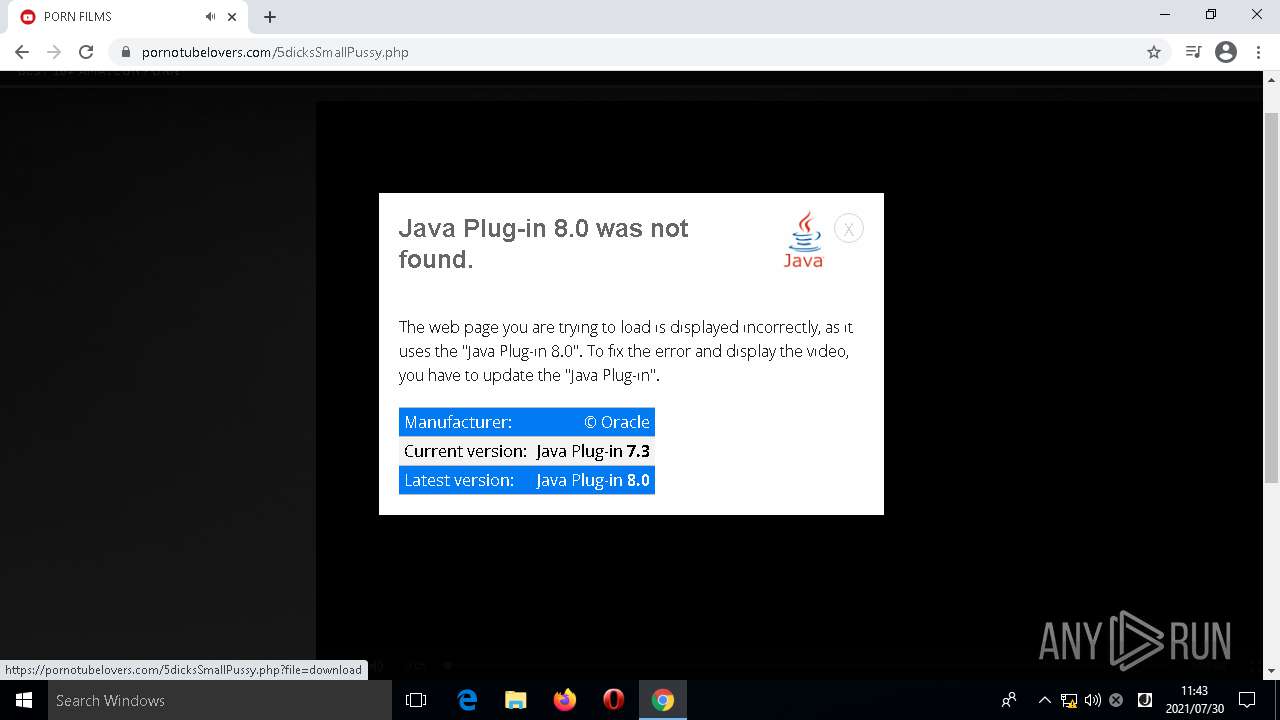Launch Microsoft Edge from the taskbar
The image size is (1280, 720).
point(467,700)
